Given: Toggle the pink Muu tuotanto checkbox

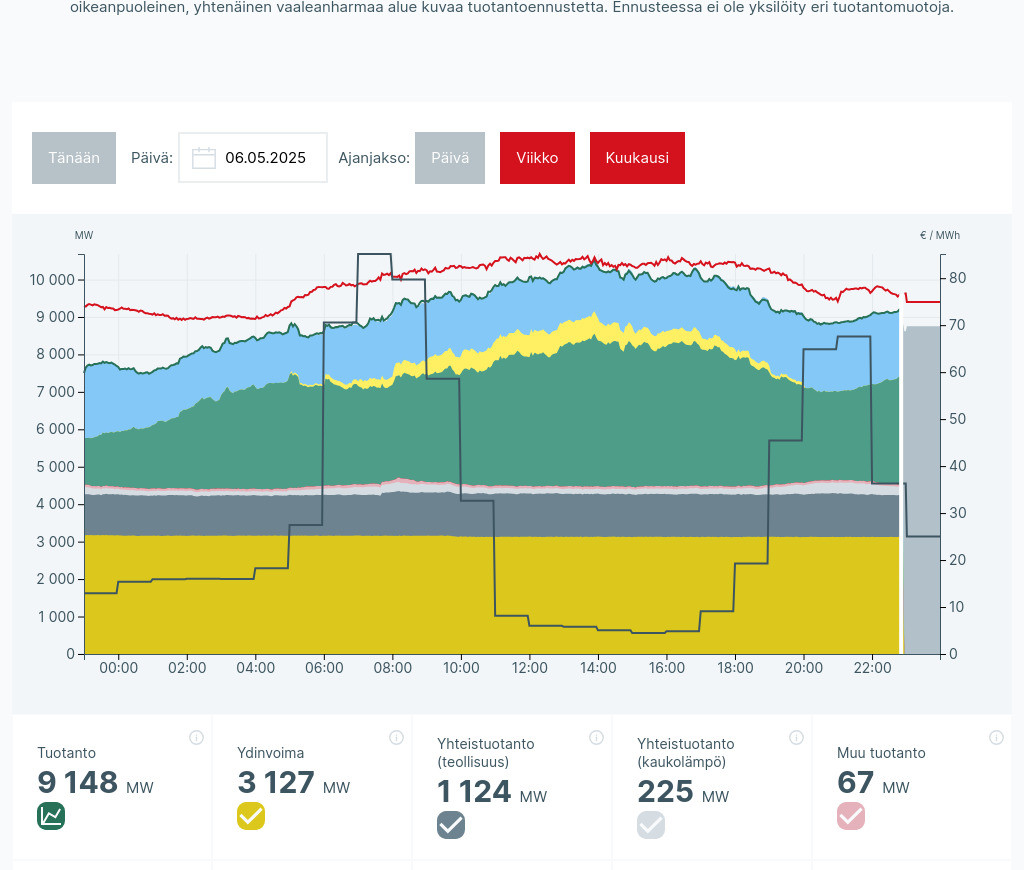Looking at the screenshot, I should pos(851,816).
